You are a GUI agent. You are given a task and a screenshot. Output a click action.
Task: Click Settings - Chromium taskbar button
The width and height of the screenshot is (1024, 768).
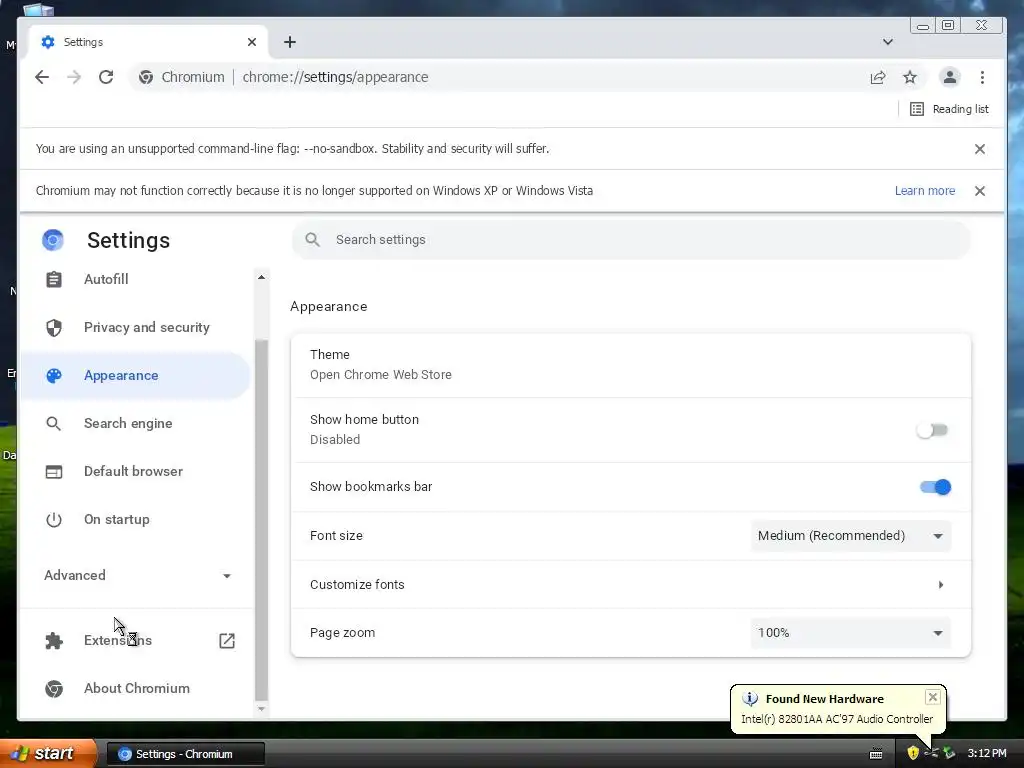(x=185, y=754)
